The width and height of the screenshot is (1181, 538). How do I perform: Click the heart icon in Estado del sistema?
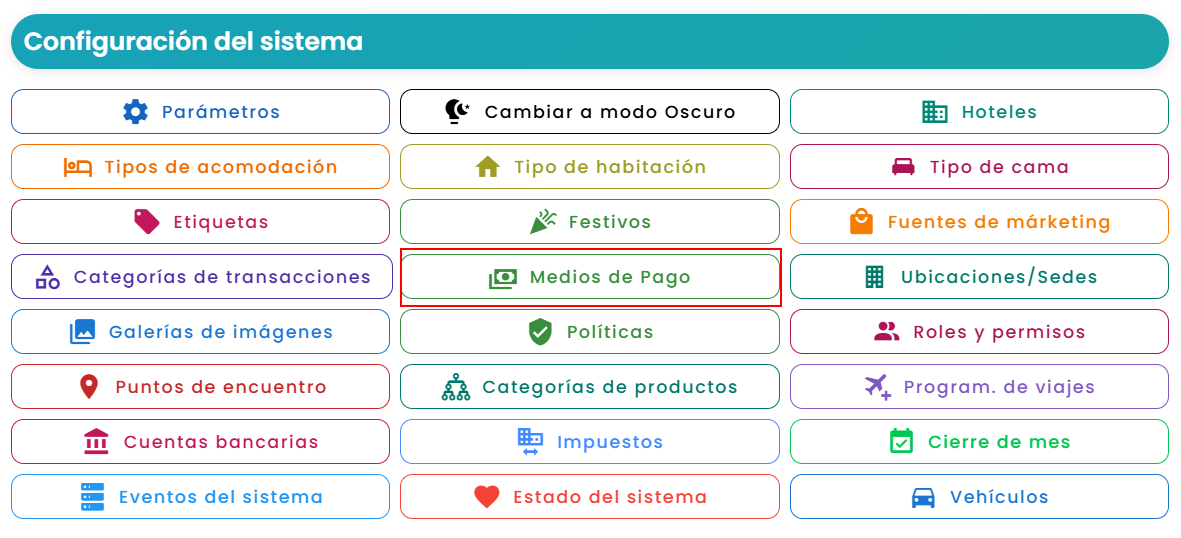click(487, 497)
